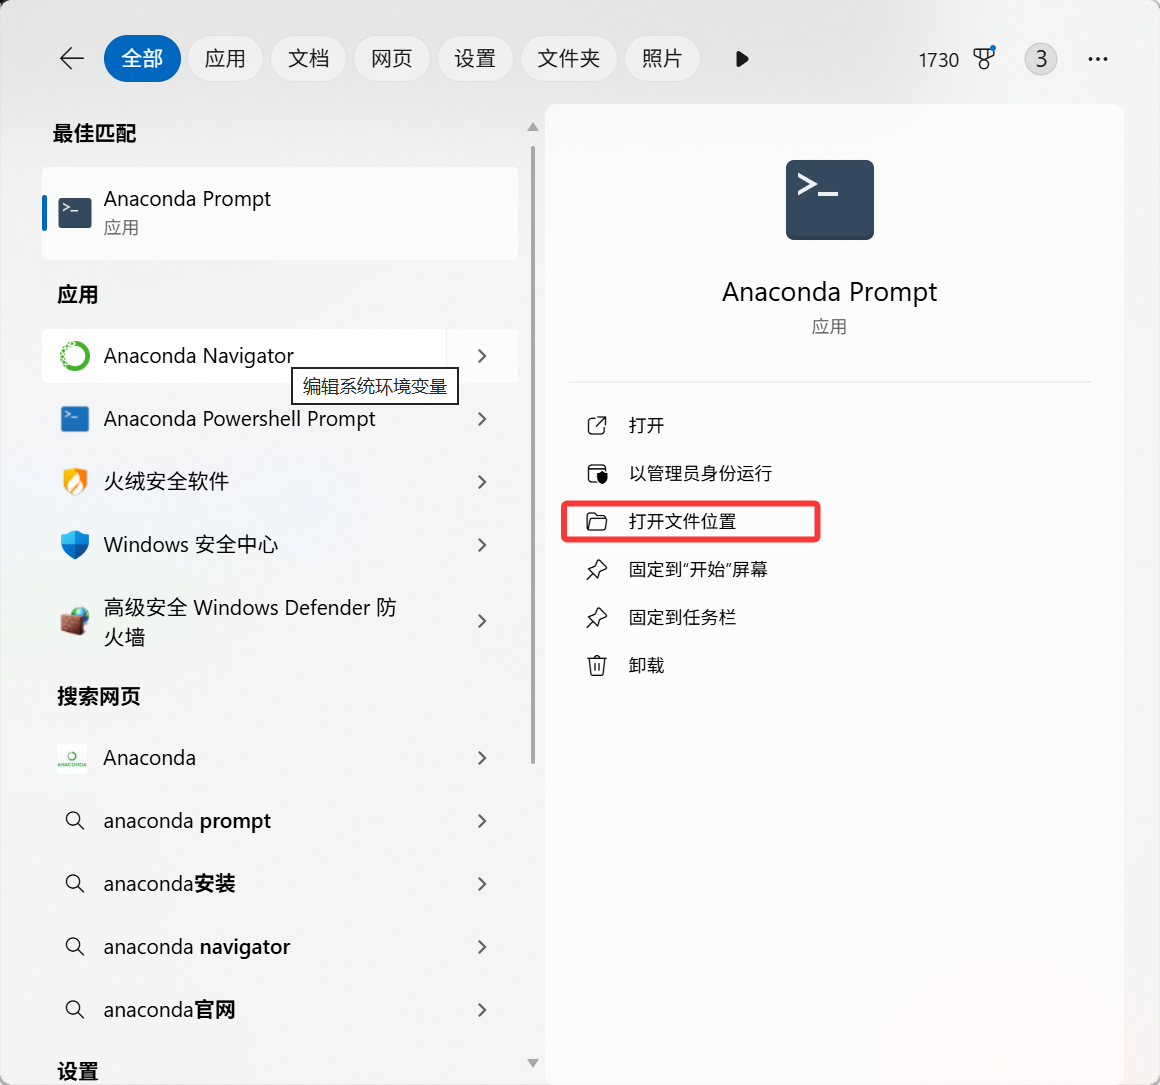This screenshot has height=1085, width=1160.
Task: Expand Anaconda Powershell Prompt chevron
Action: (482, 419)
